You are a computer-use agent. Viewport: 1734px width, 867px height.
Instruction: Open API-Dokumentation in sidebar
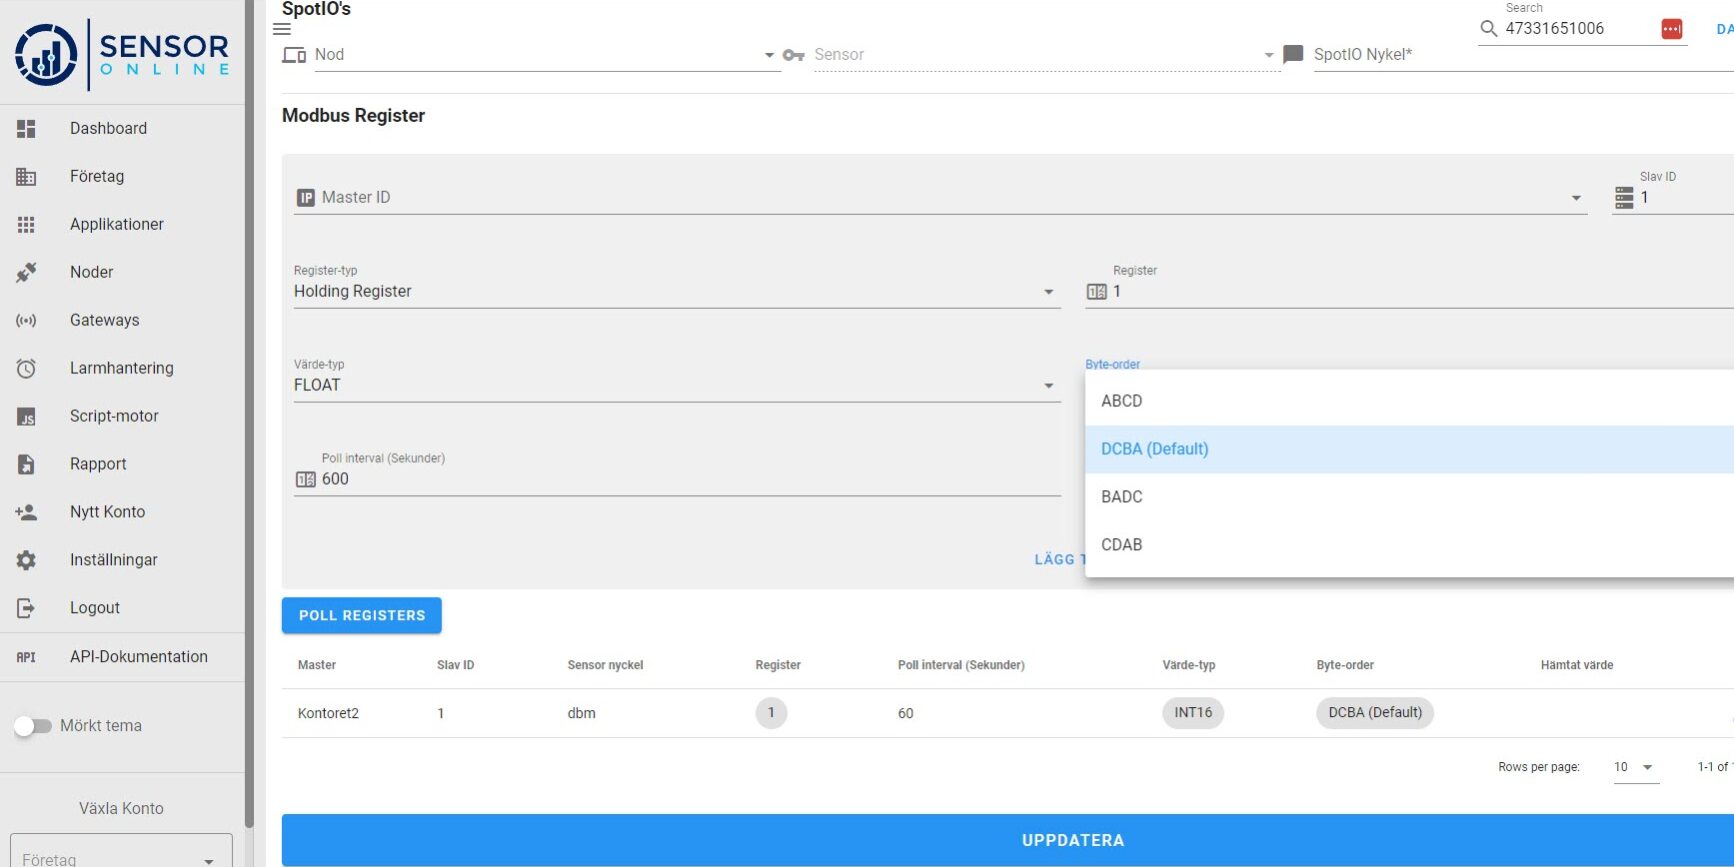[x=138, y=657]
